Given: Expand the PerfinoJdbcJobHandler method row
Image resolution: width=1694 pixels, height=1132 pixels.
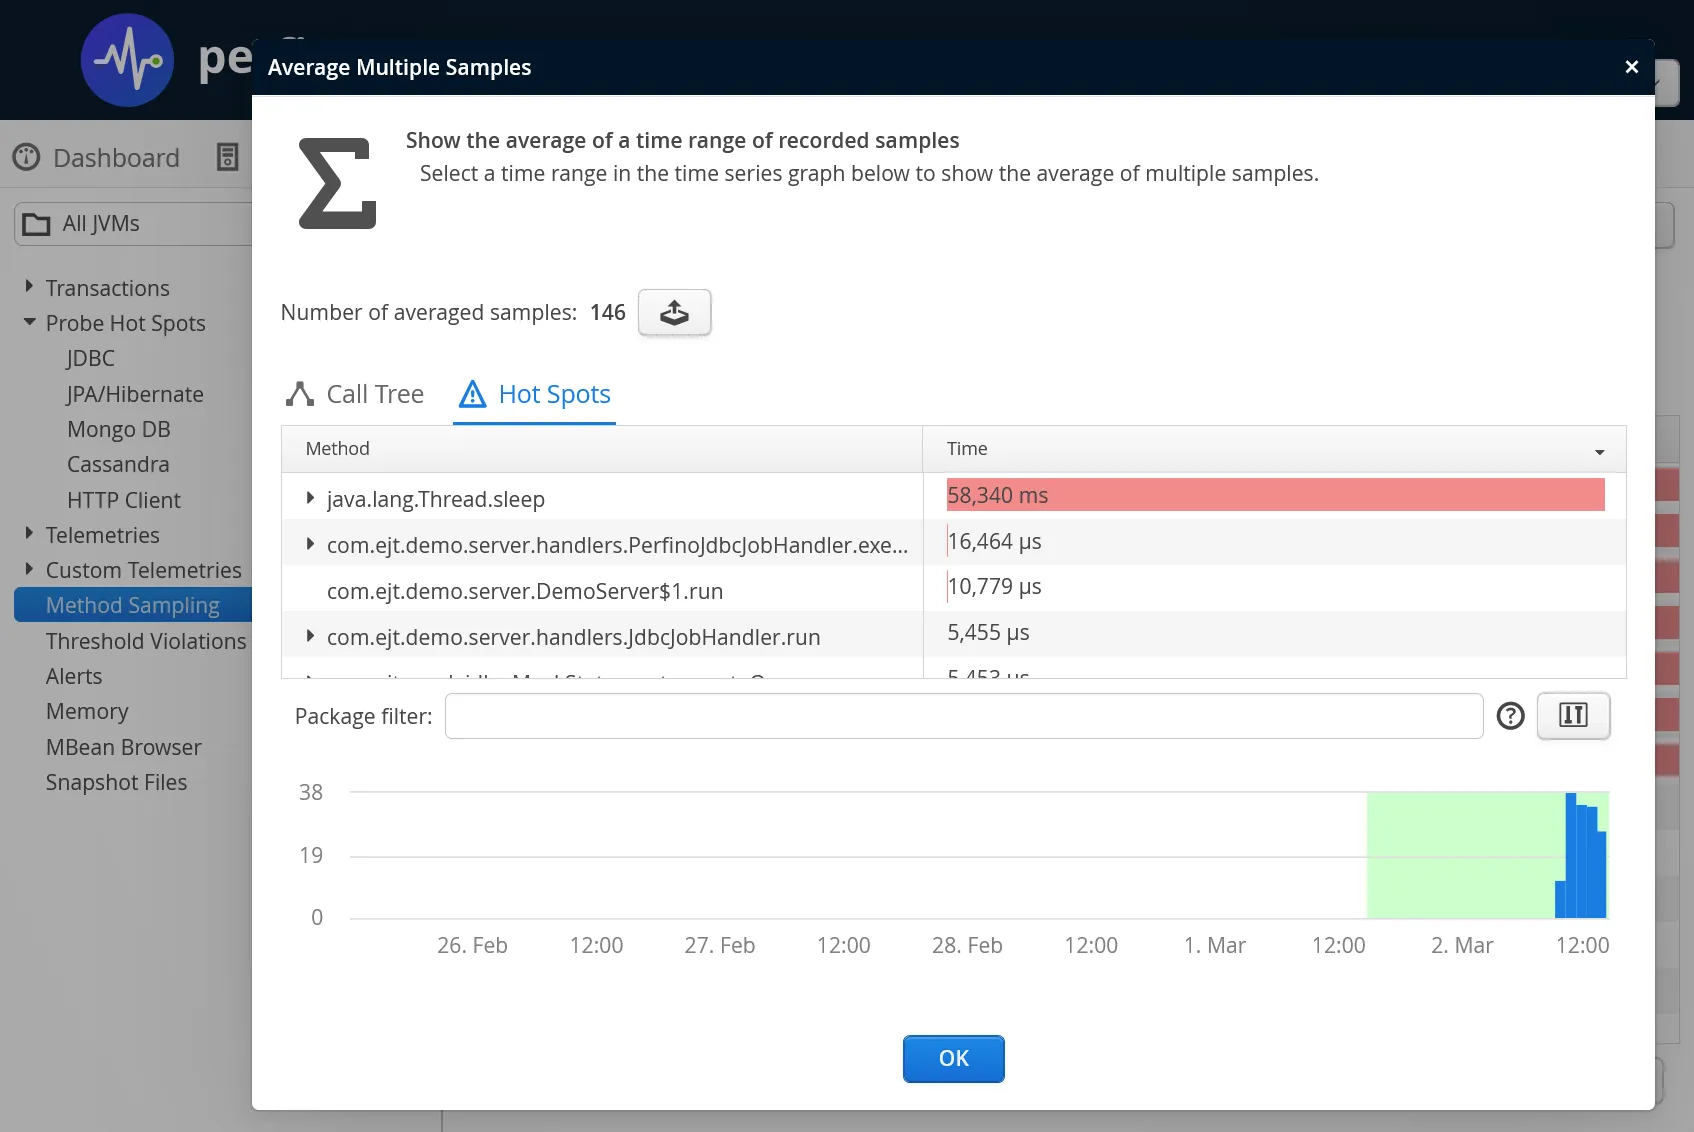Looking at the screenshot, I should [310, 544].
